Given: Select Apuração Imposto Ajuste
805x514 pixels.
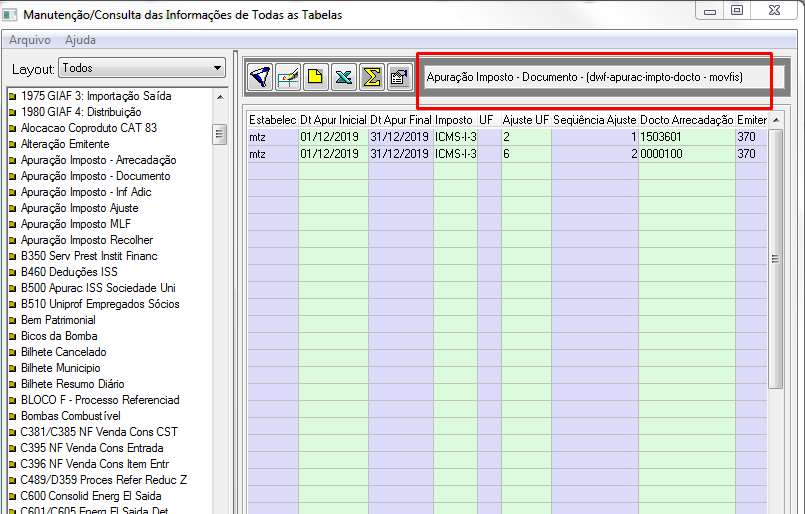Looking at the screenshot, I should pos(80,208).
